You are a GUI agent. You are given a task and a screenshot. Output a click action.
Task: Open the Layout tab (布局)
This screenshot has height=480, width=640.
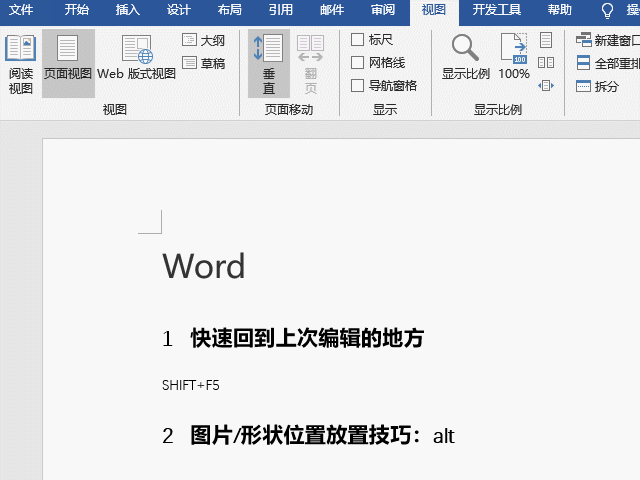pos(229,10)
